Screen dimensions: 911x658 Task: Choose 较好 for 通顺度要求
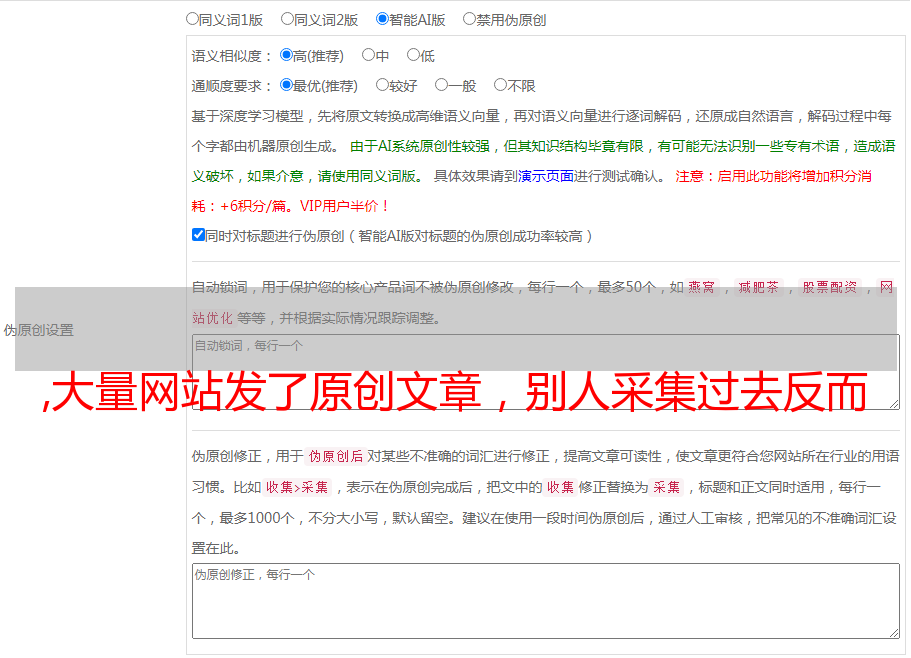[x=382, y=85]
